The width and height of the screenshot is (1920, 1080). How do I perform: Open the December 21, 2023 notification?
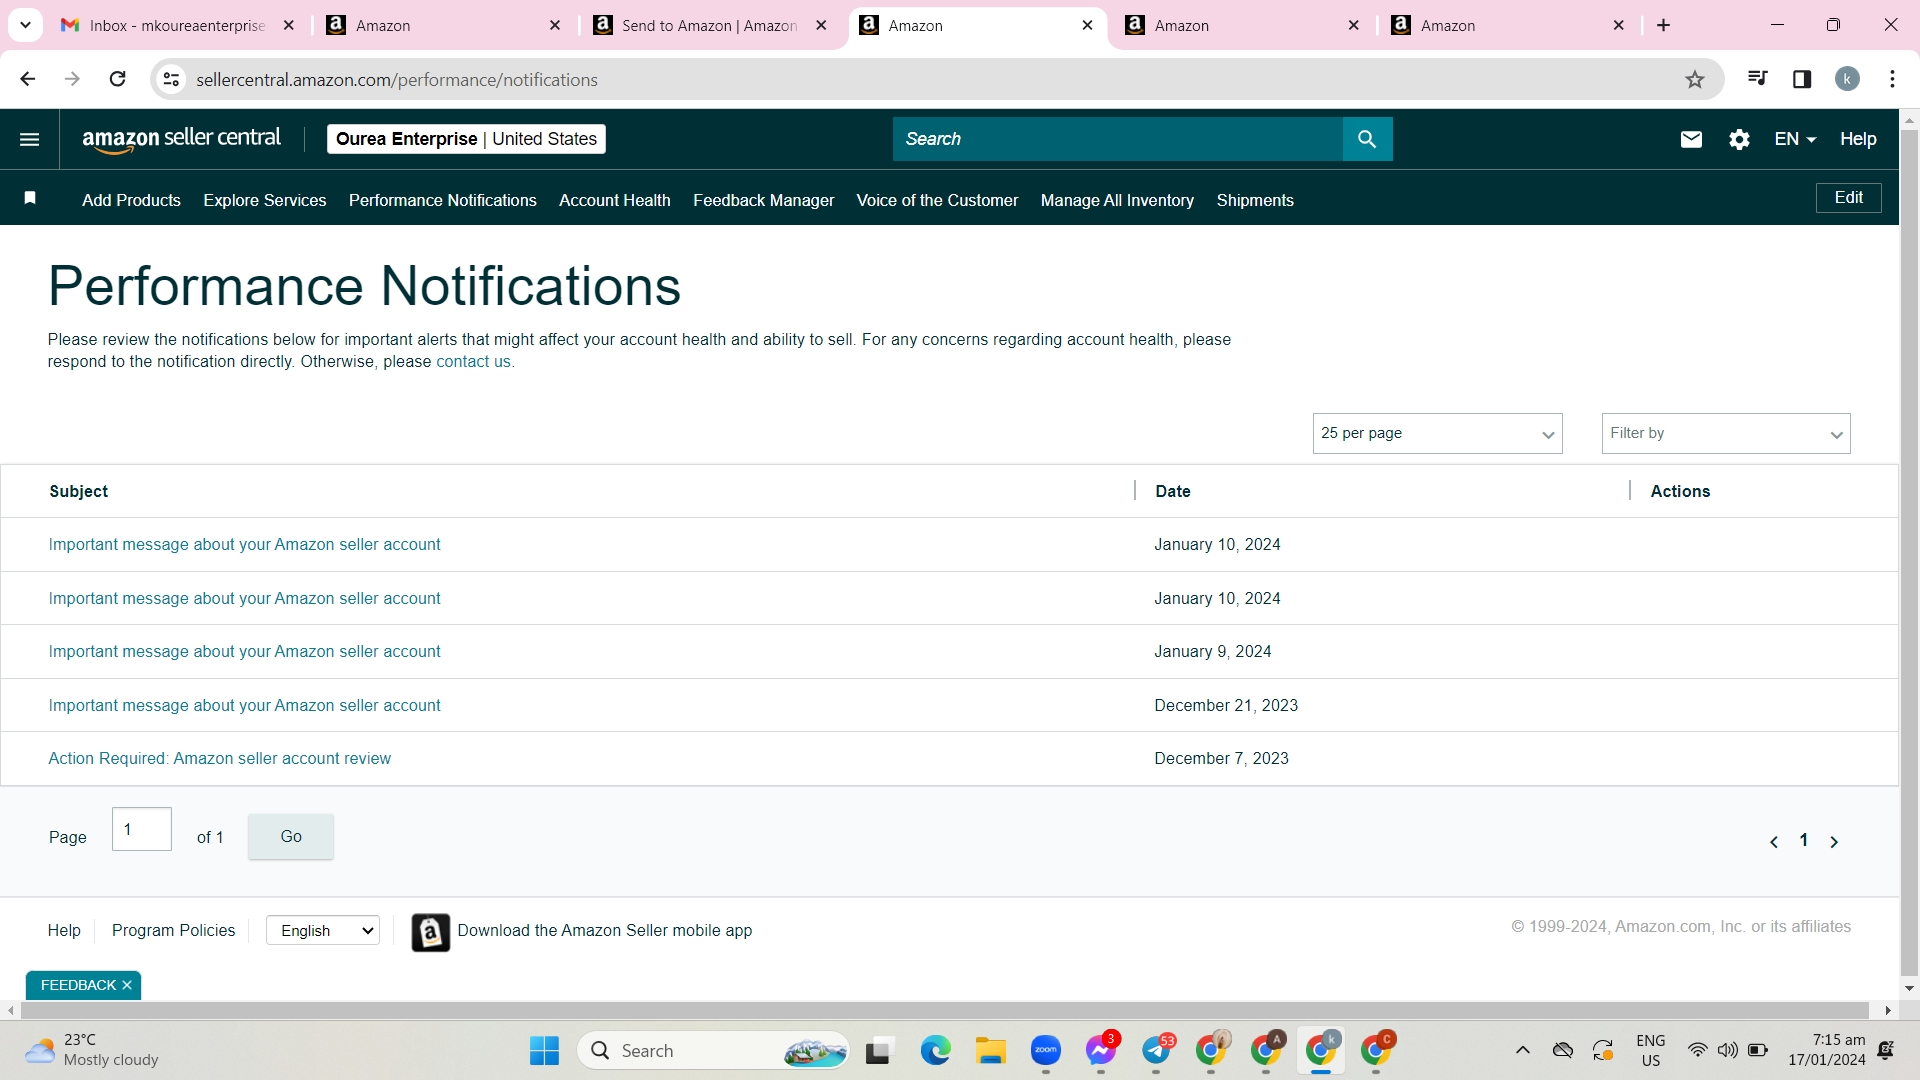244,705
